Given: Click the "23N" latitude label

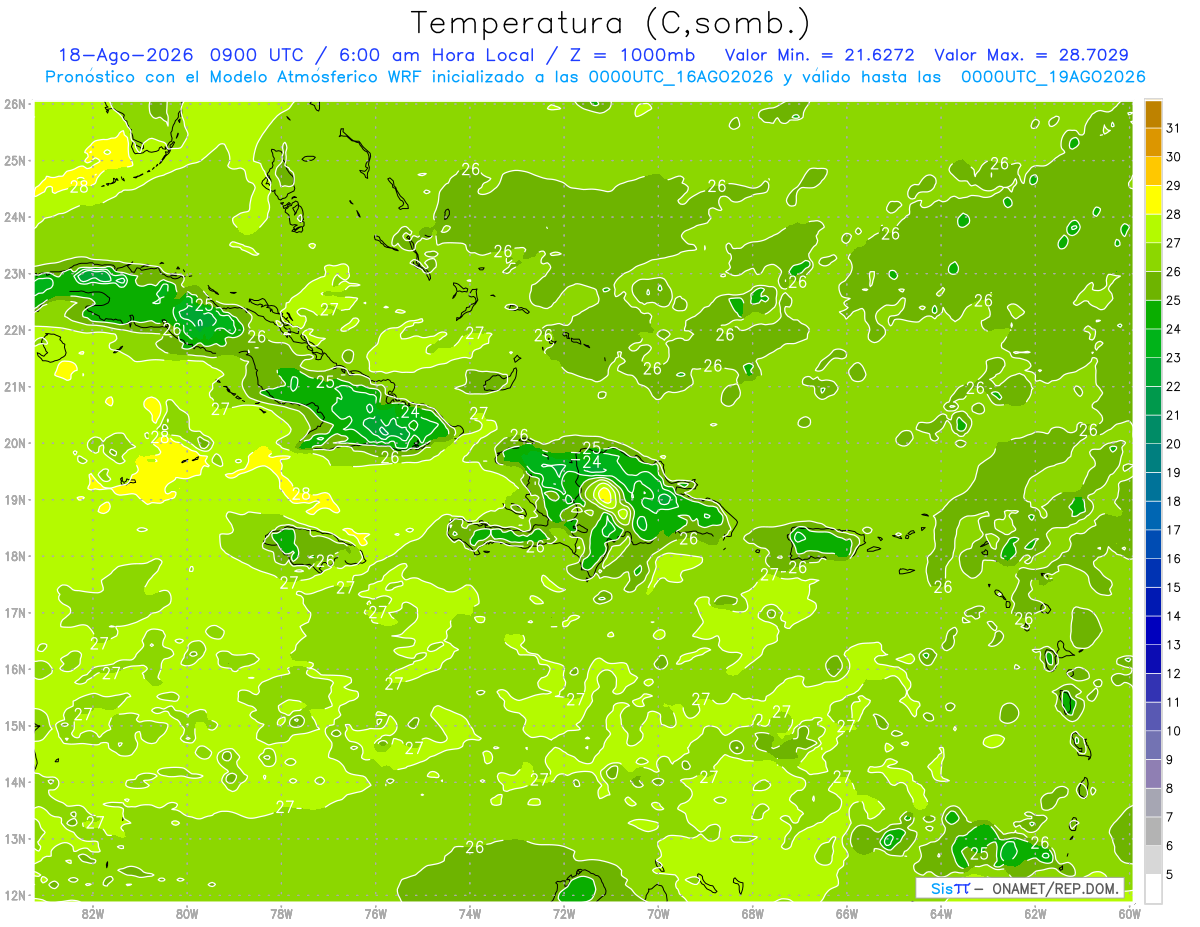Looking at the screenshot, I should pyautogui.click(x=15, y=273).
